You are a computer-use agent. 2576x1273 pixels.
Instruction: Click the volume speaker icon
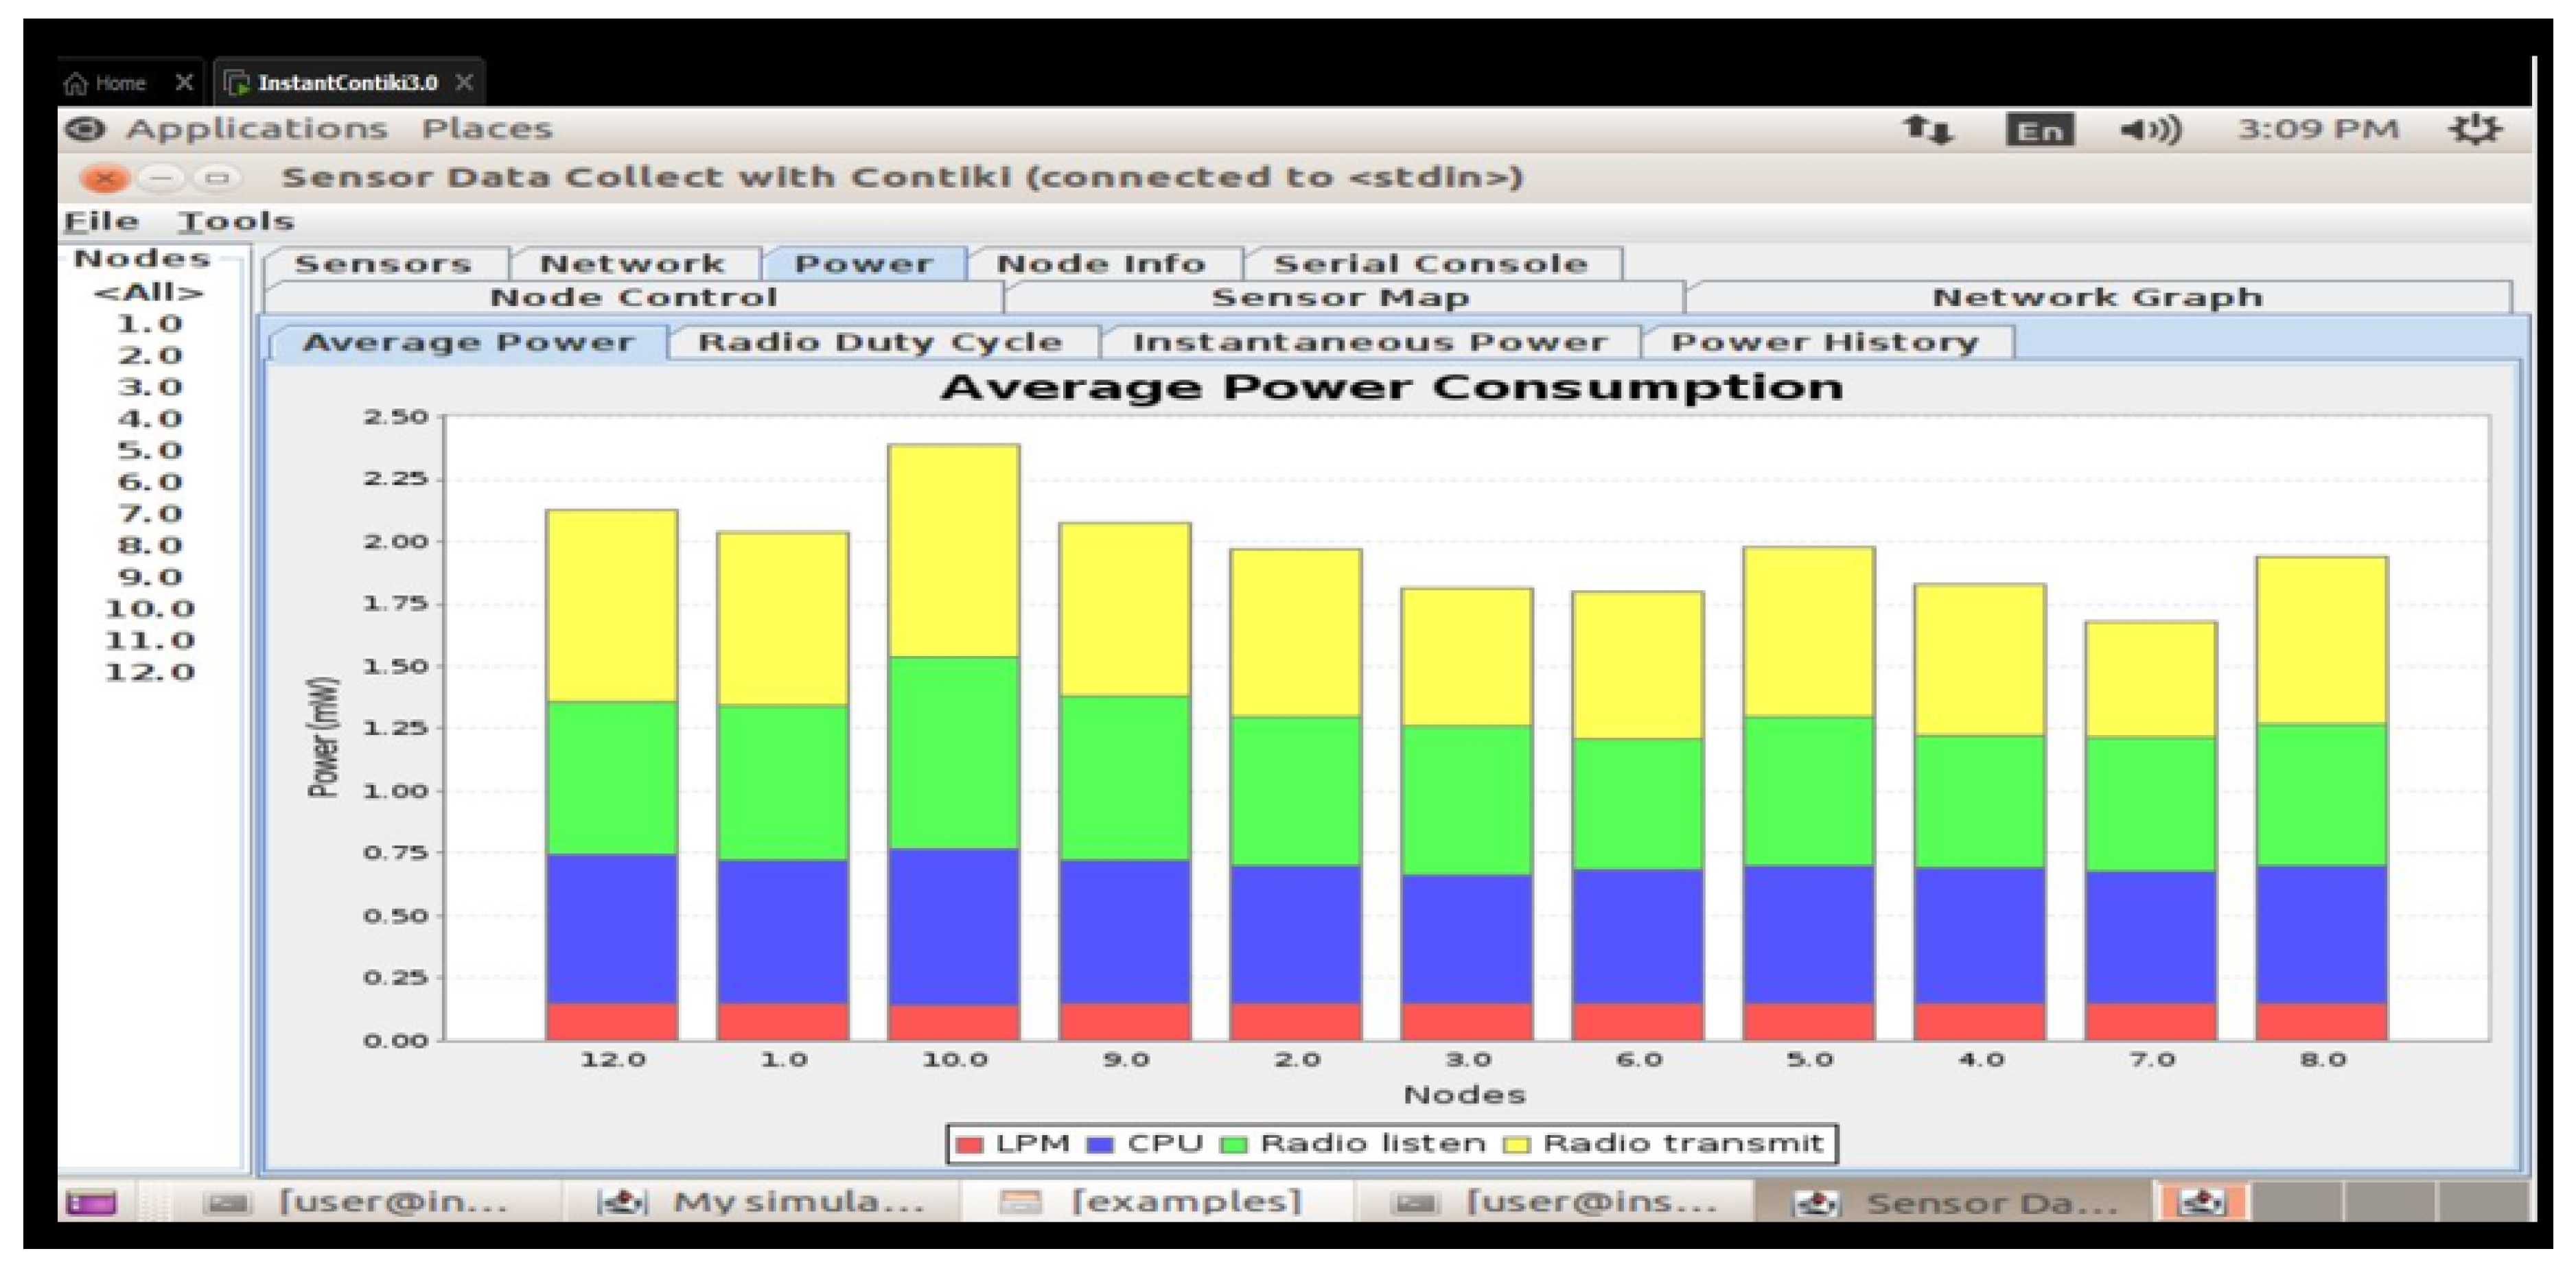2150,130
